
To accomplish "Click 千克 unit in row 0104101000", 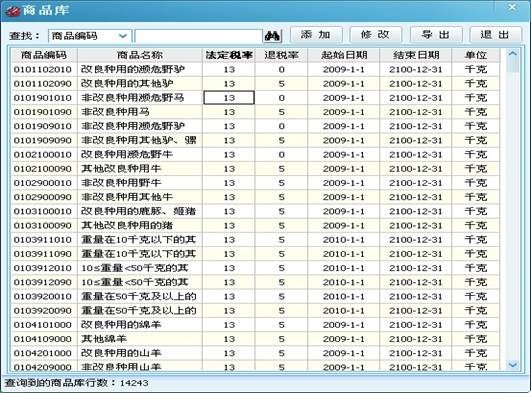I will (x=476, y=325).
